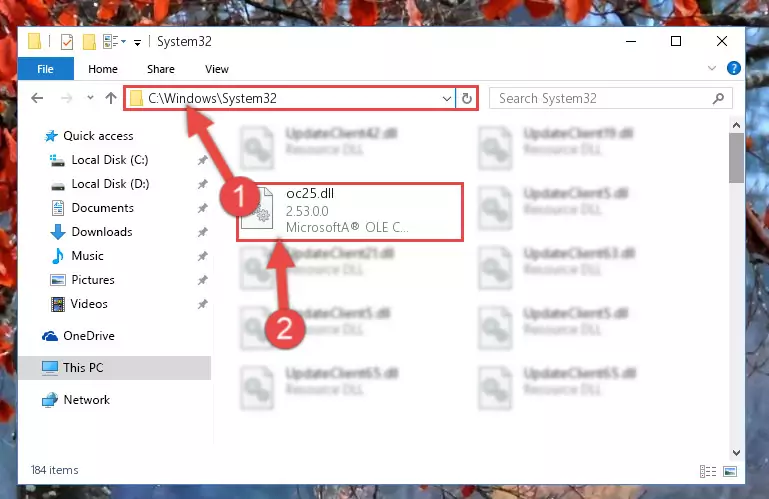Screen dimensions: 769x499
Task: Expand the address bar history dropdown
Action: tap(446, 98)
